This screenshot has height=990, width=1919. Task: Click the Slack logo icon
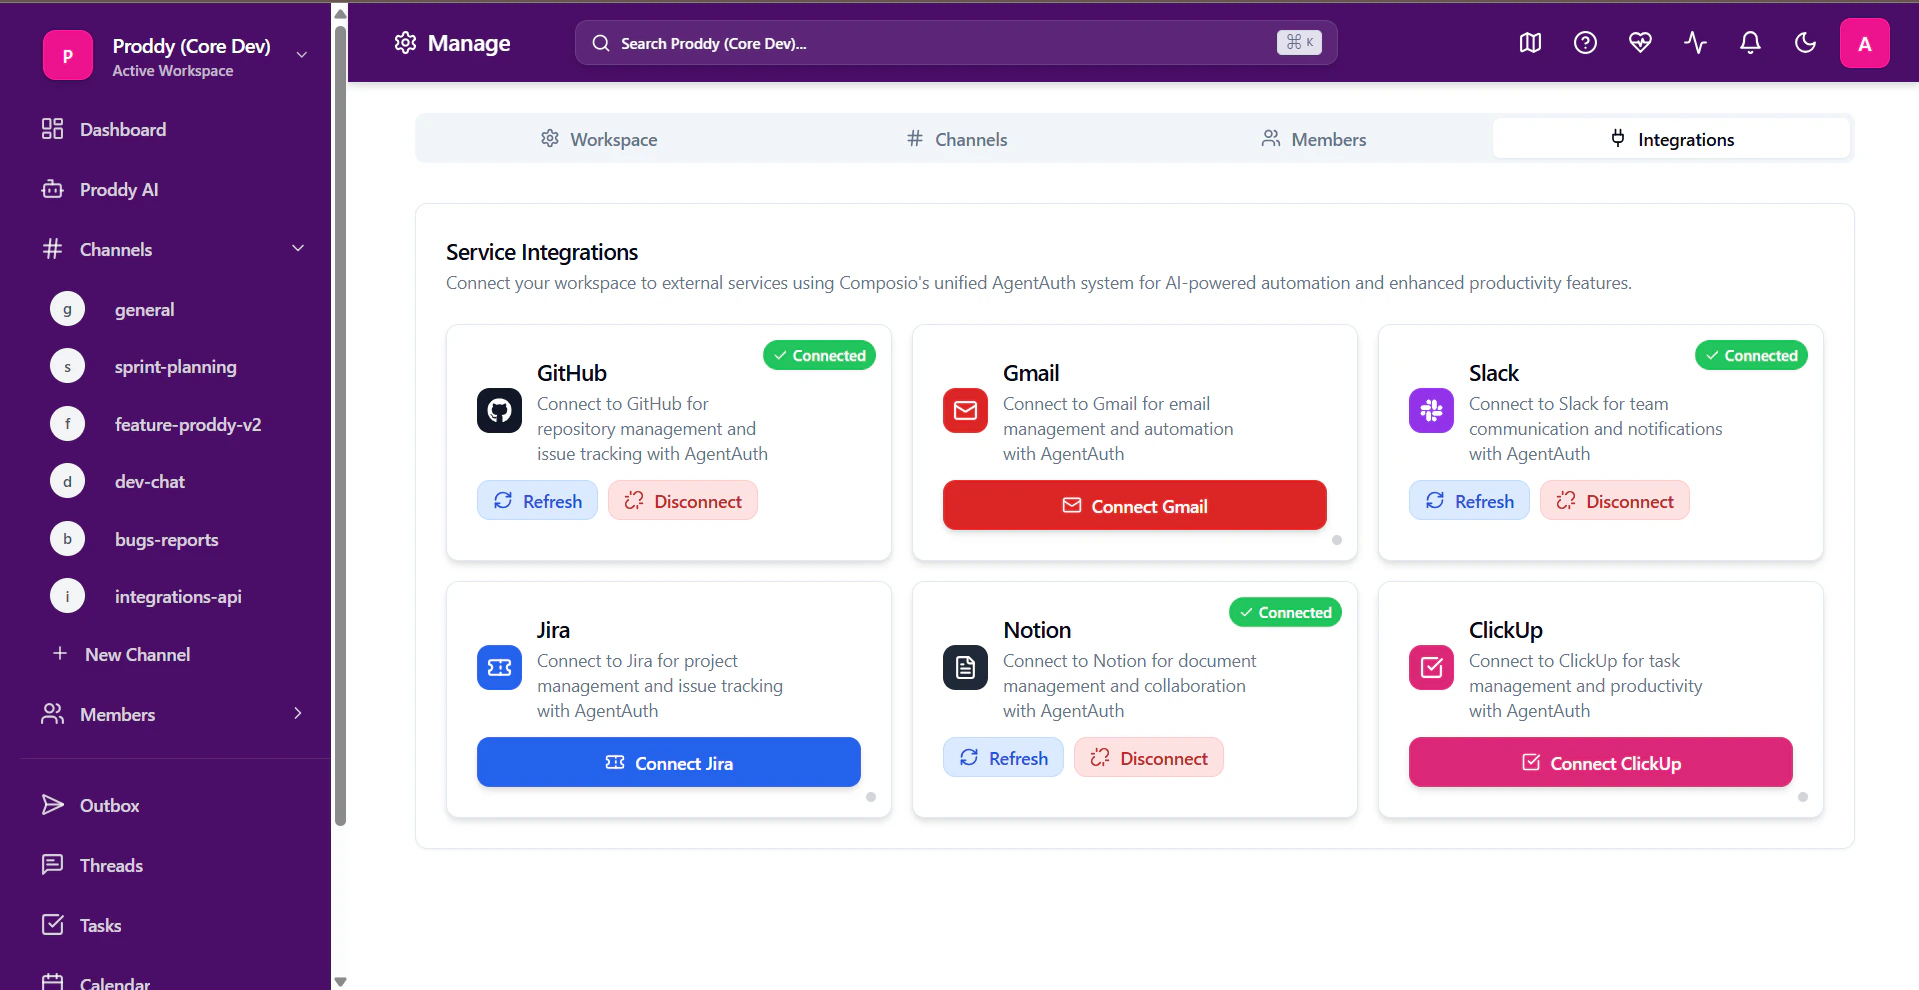pos(1431,410)
